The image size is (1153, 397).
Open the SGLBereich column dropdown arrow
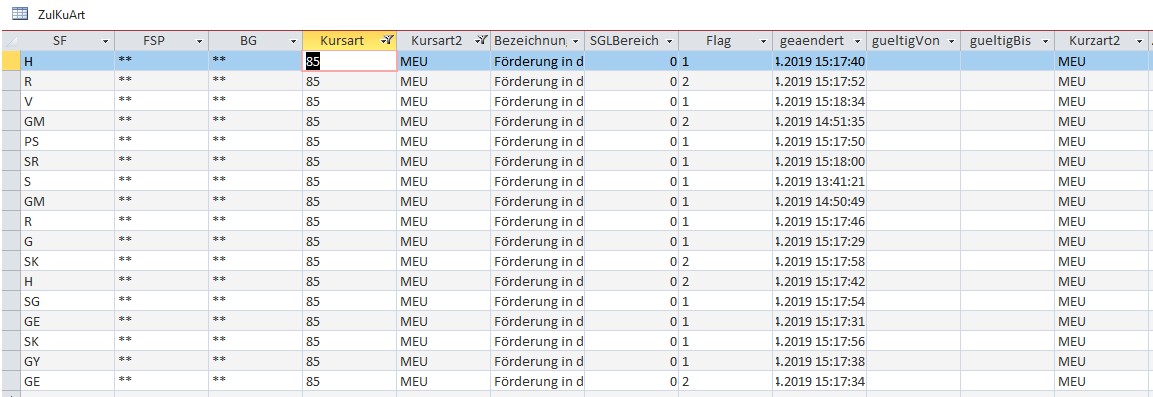(x=669, y=42)
